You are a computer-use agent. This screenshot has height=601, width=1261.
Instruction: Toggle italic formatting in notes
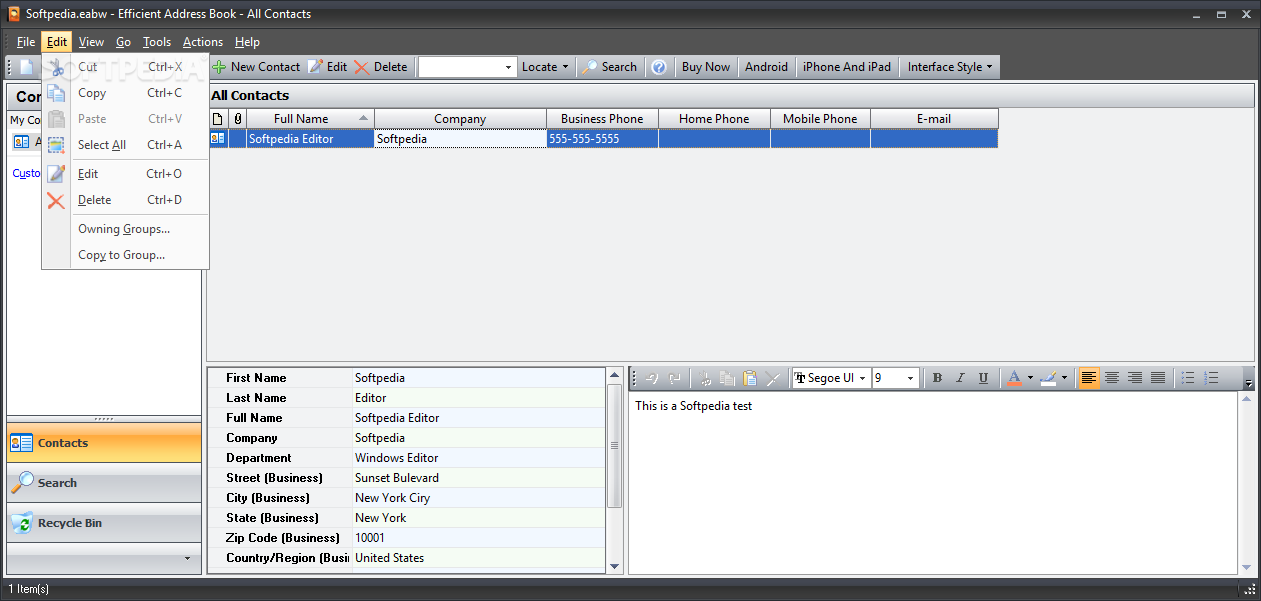960,378
